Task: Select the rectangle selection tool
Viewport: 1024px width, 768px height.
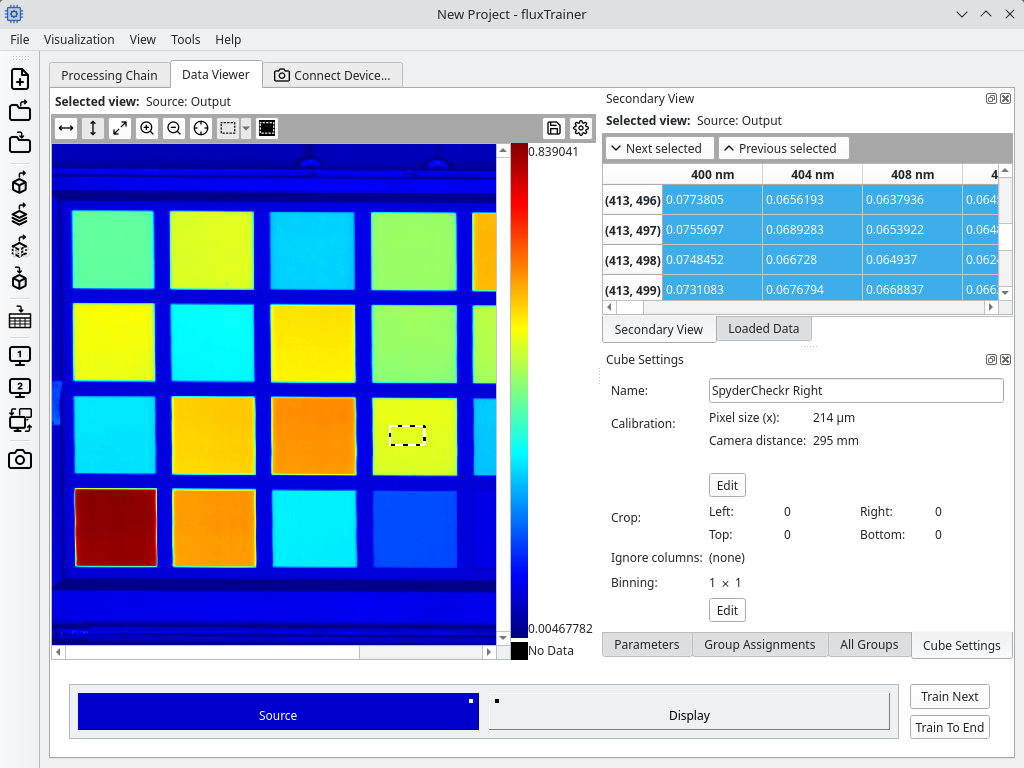Action: point(228,128)
